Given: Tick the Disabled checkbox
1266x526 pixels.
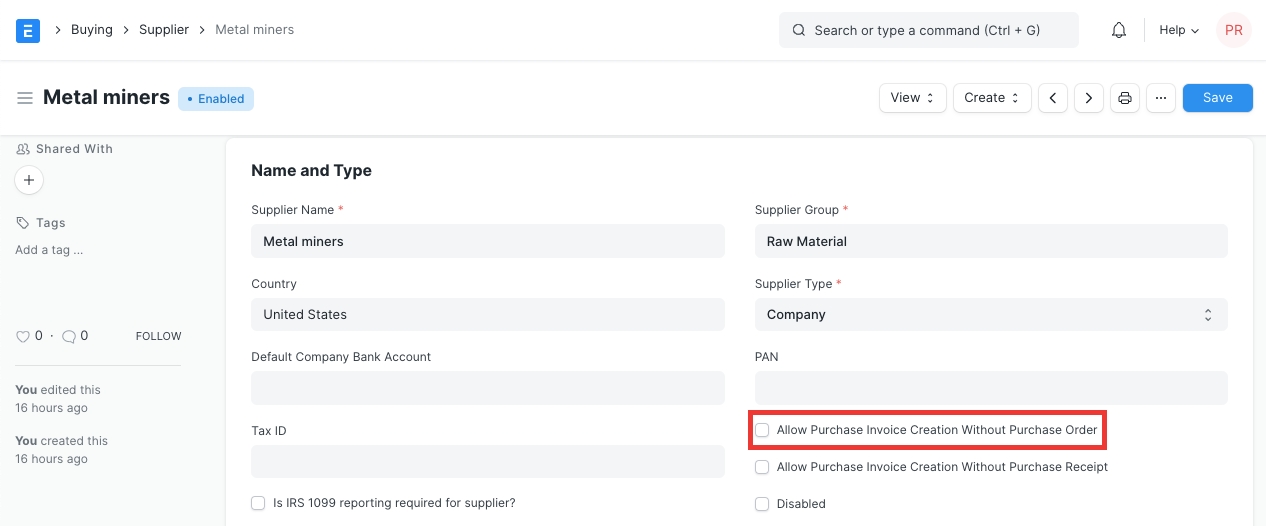Looking at the screenshot, I should (x=763, y=504).
